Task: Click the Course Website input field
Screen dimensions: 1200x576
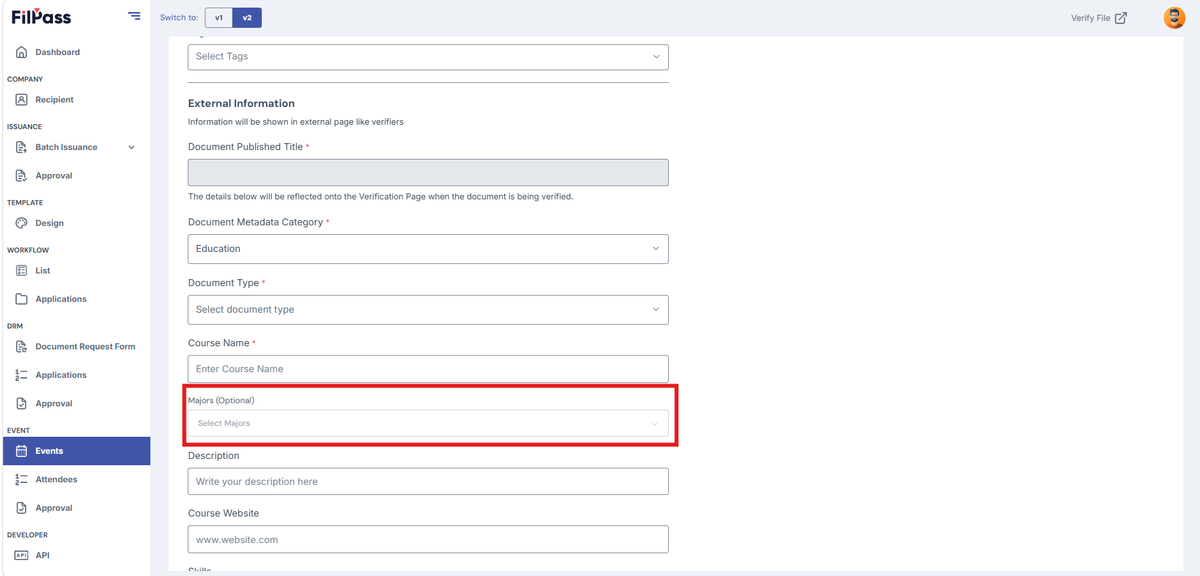Action: tap(428, 539)
